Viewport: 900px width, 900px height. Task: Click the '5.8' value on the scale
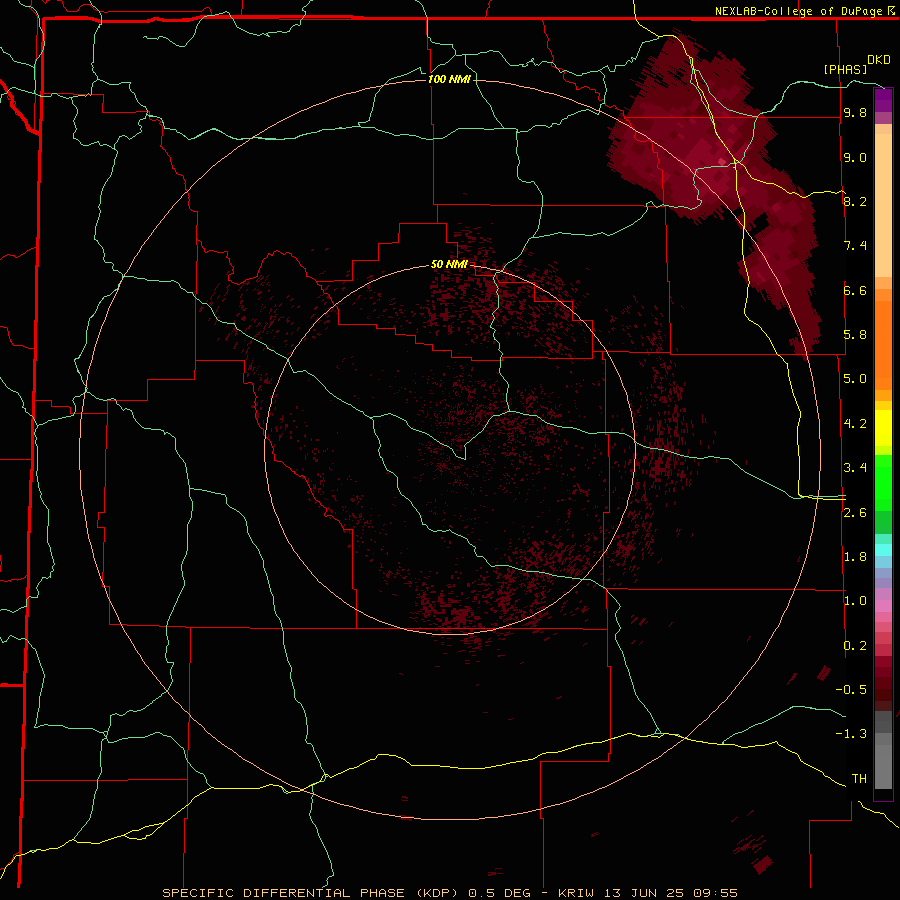click(855, 335)
